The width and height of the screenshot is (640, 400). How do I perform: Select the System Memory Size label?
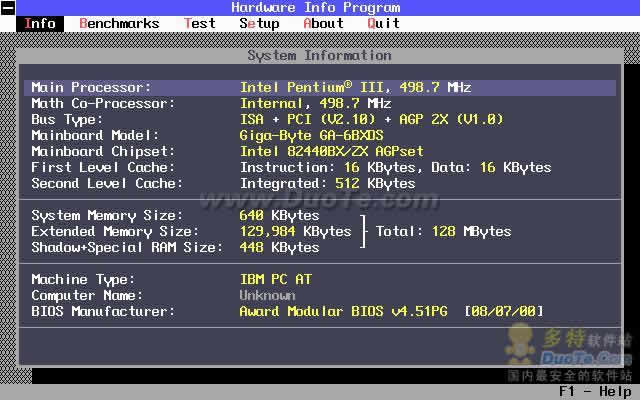tap(107, 216)
